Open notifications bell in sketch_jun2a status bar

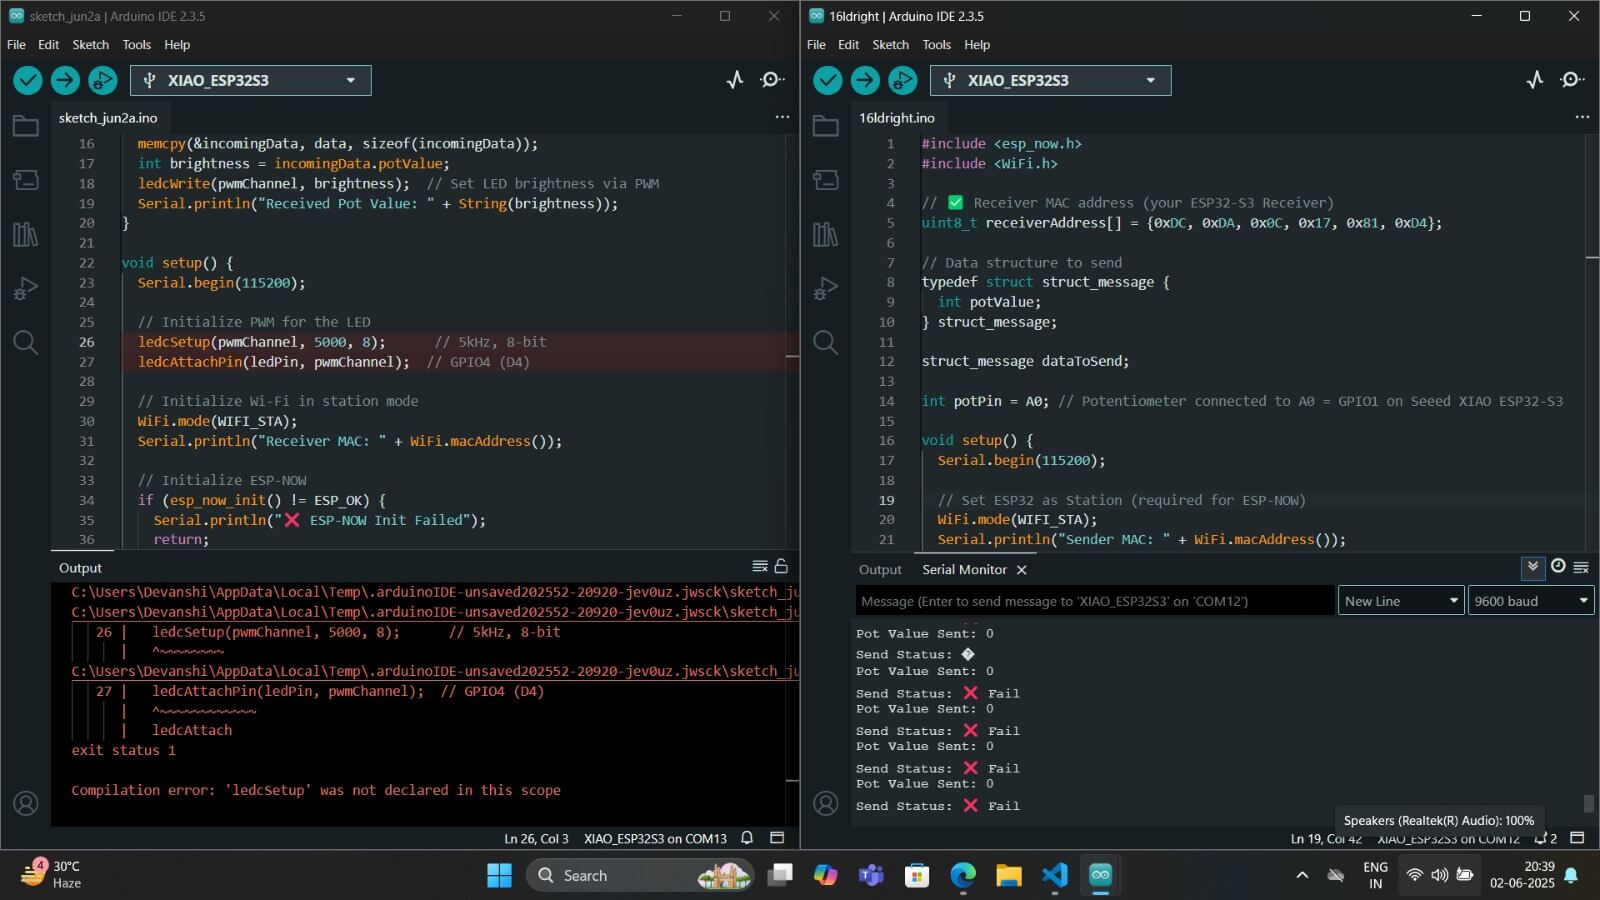tap(747, 838)
